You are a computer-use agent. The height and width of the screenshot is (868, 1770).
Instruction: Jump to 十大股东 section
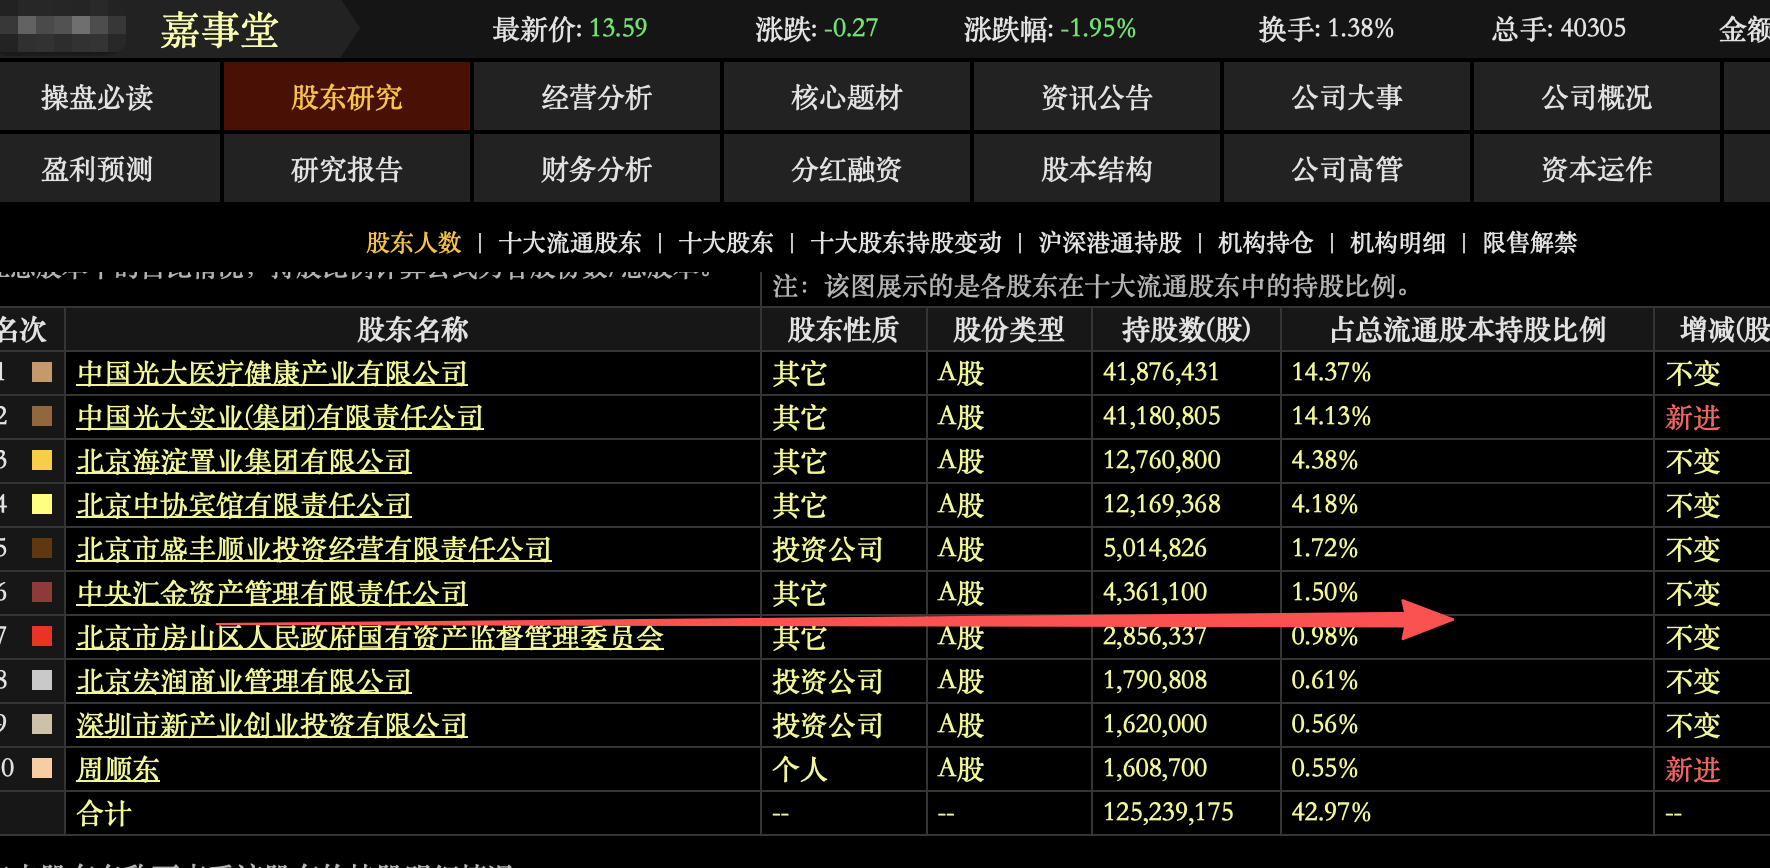(x=726, y=243)
